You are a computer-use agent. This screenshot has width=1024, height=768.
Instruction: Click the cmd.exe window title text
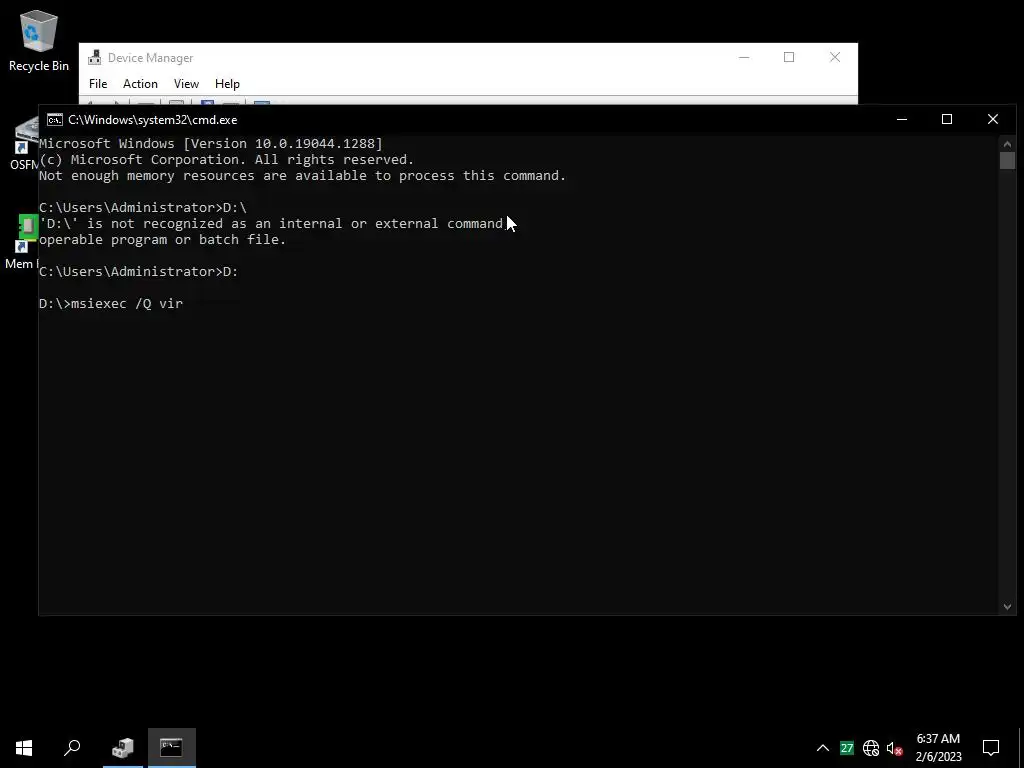(153, 120)
